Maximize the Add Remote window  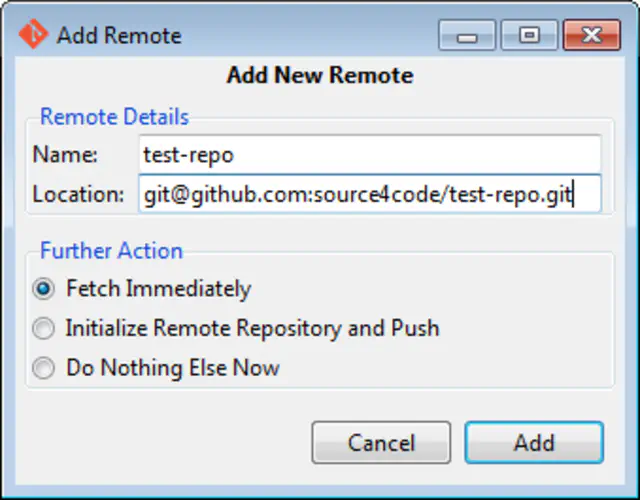529,36
